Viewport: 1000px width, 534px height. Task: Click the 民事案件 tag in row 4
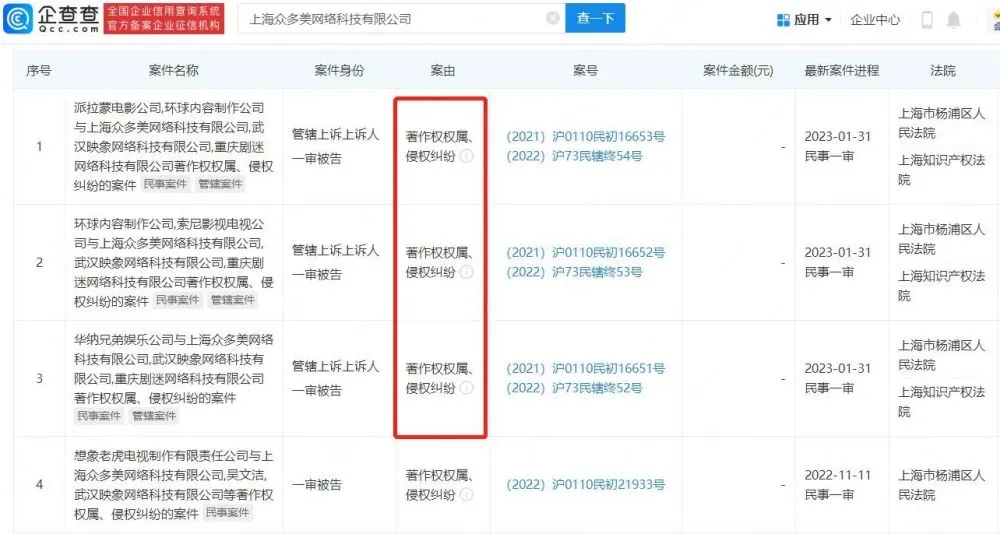(x=228, y=512)
